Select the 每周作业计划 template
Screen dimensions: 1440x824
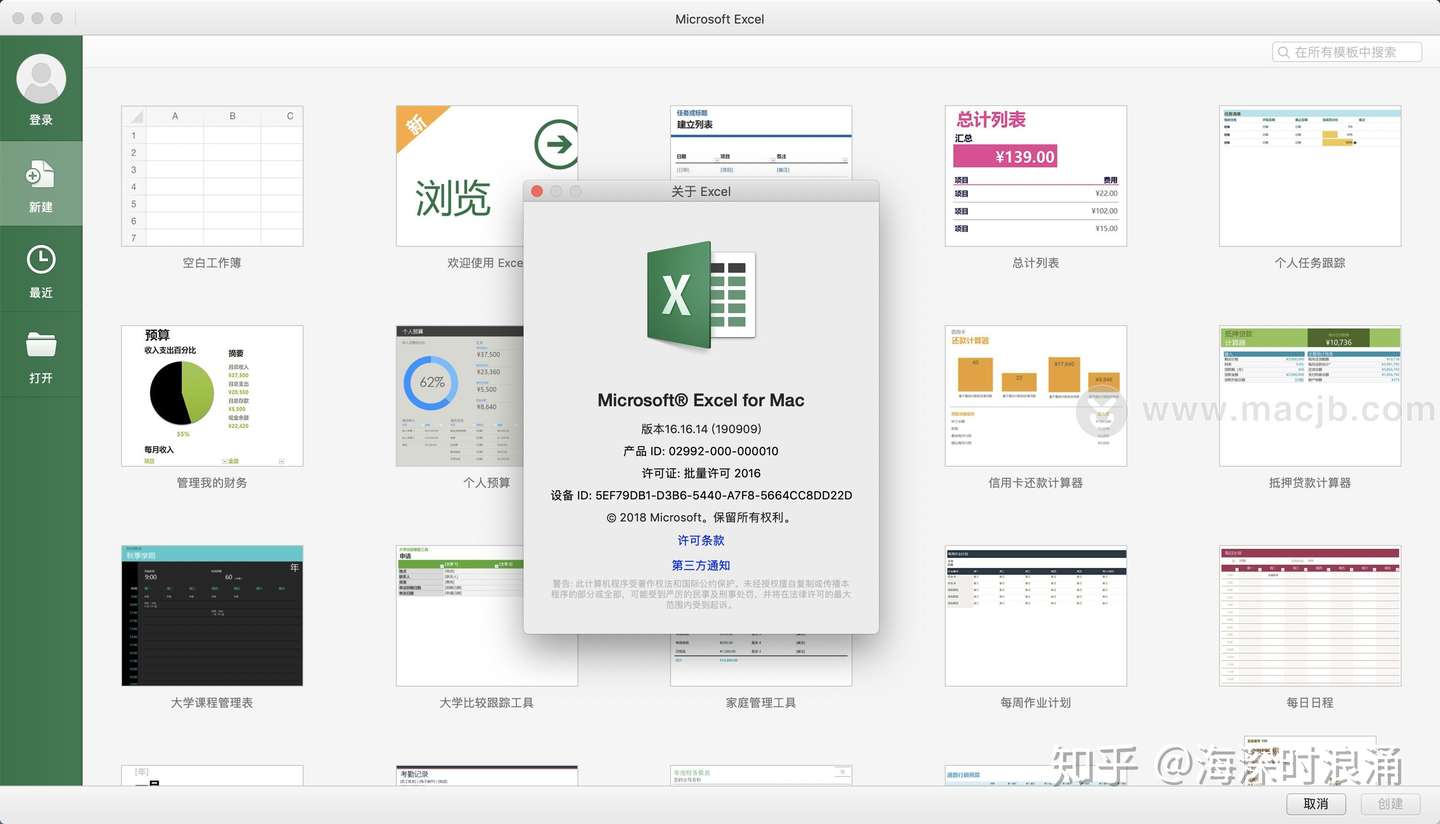click(x=1035, y=616)
